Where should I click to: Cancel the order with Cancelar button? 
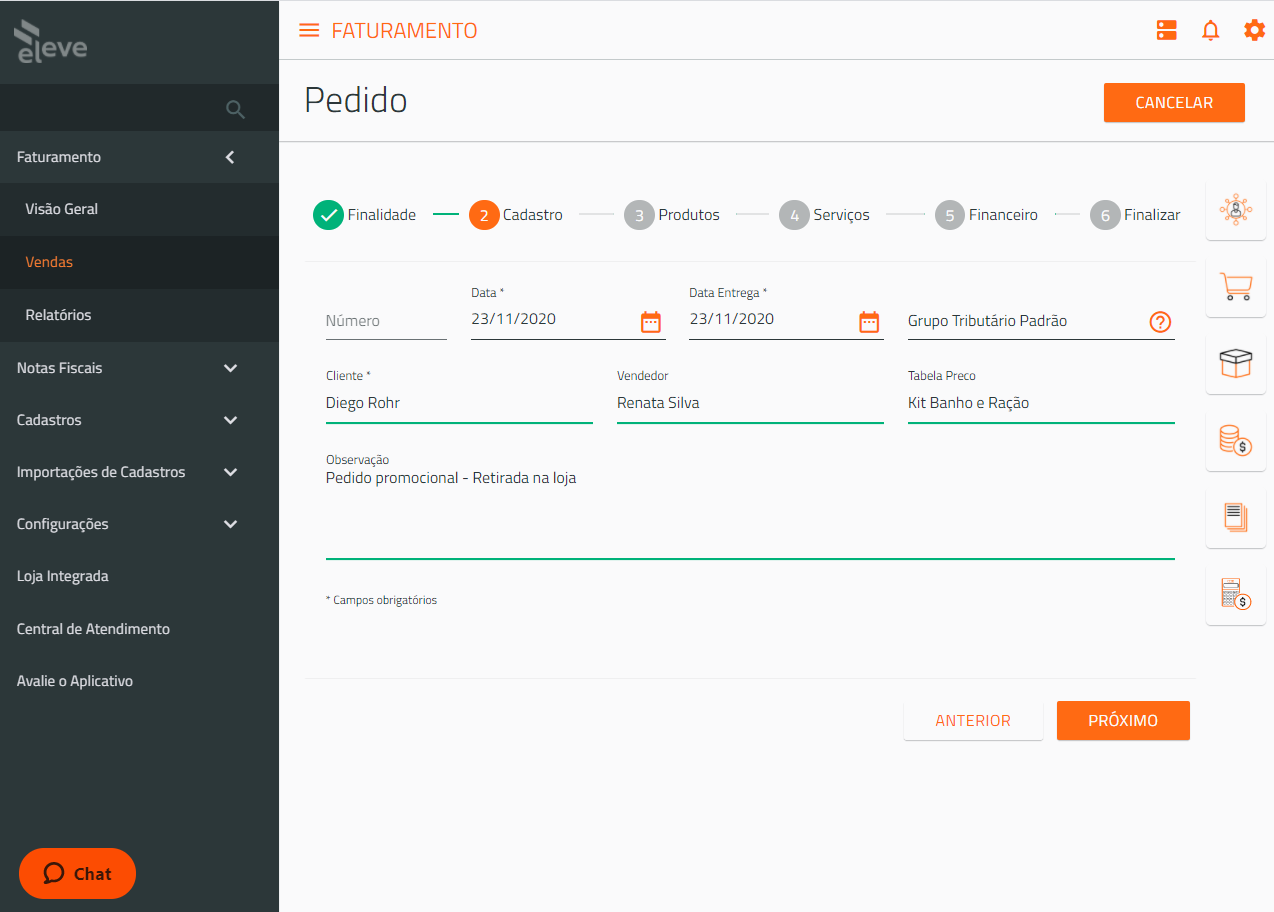tap(1174, 103)
